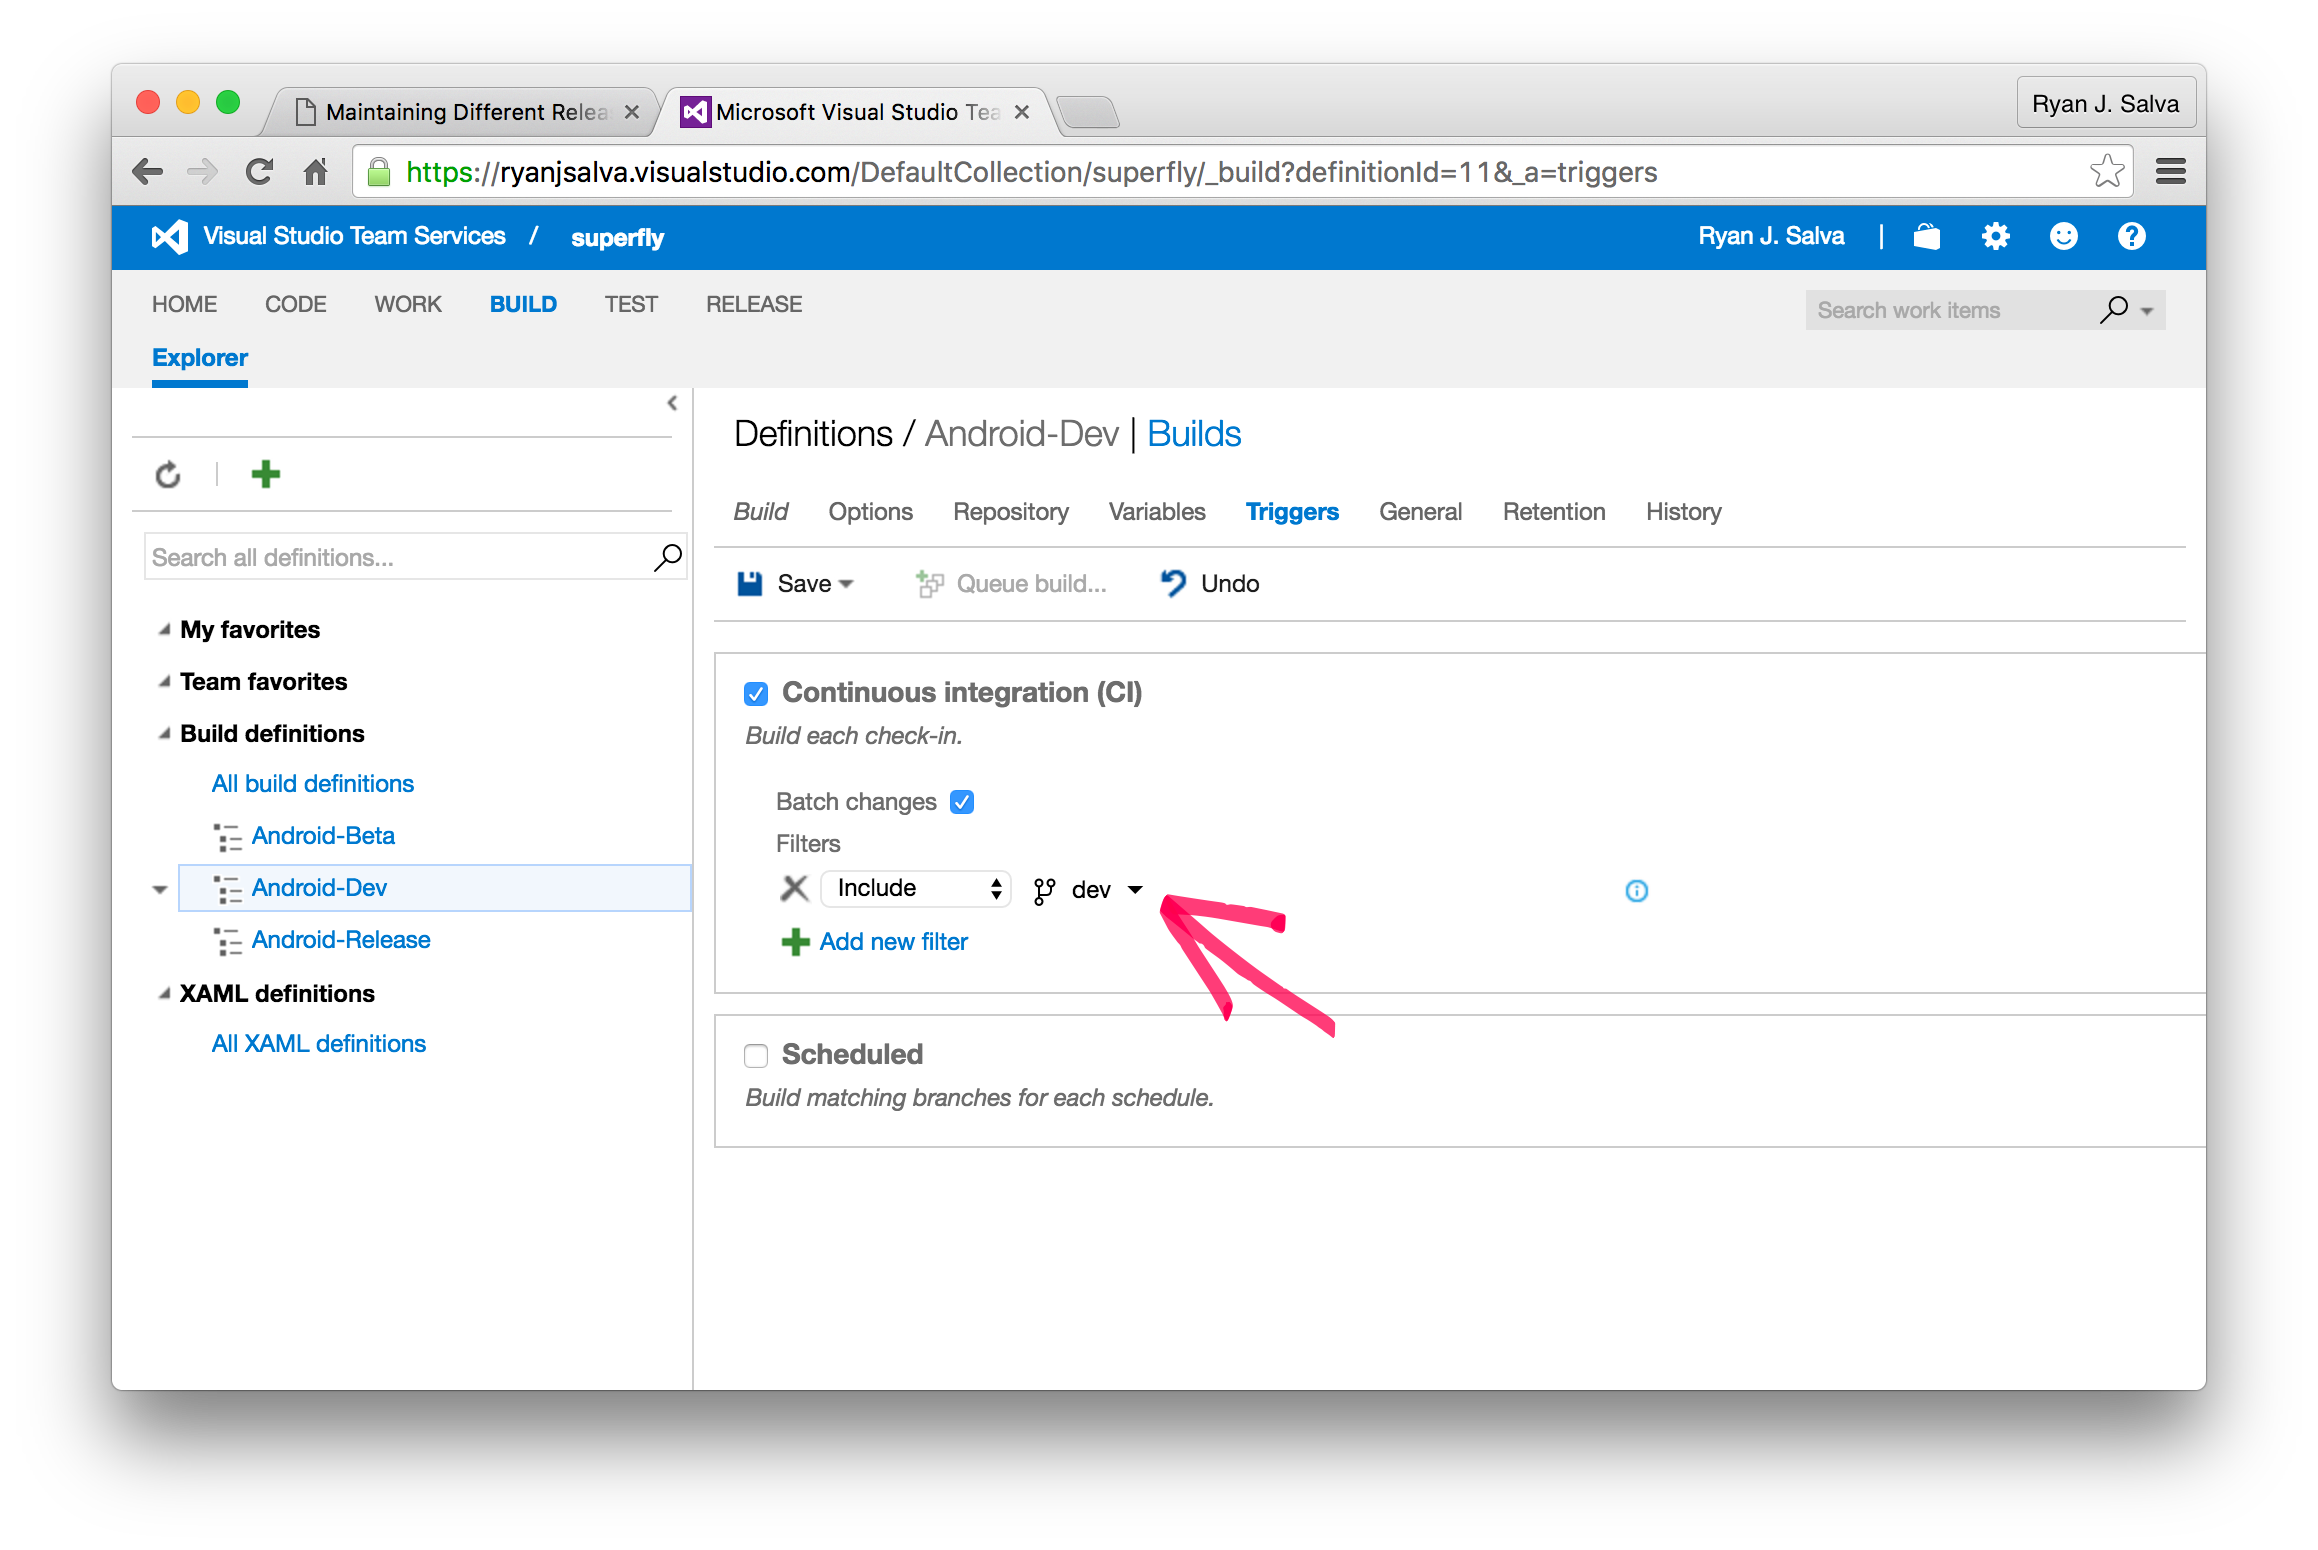
Task: Click the blue info icon beside filter
Action: click(x=1636, y=890)
